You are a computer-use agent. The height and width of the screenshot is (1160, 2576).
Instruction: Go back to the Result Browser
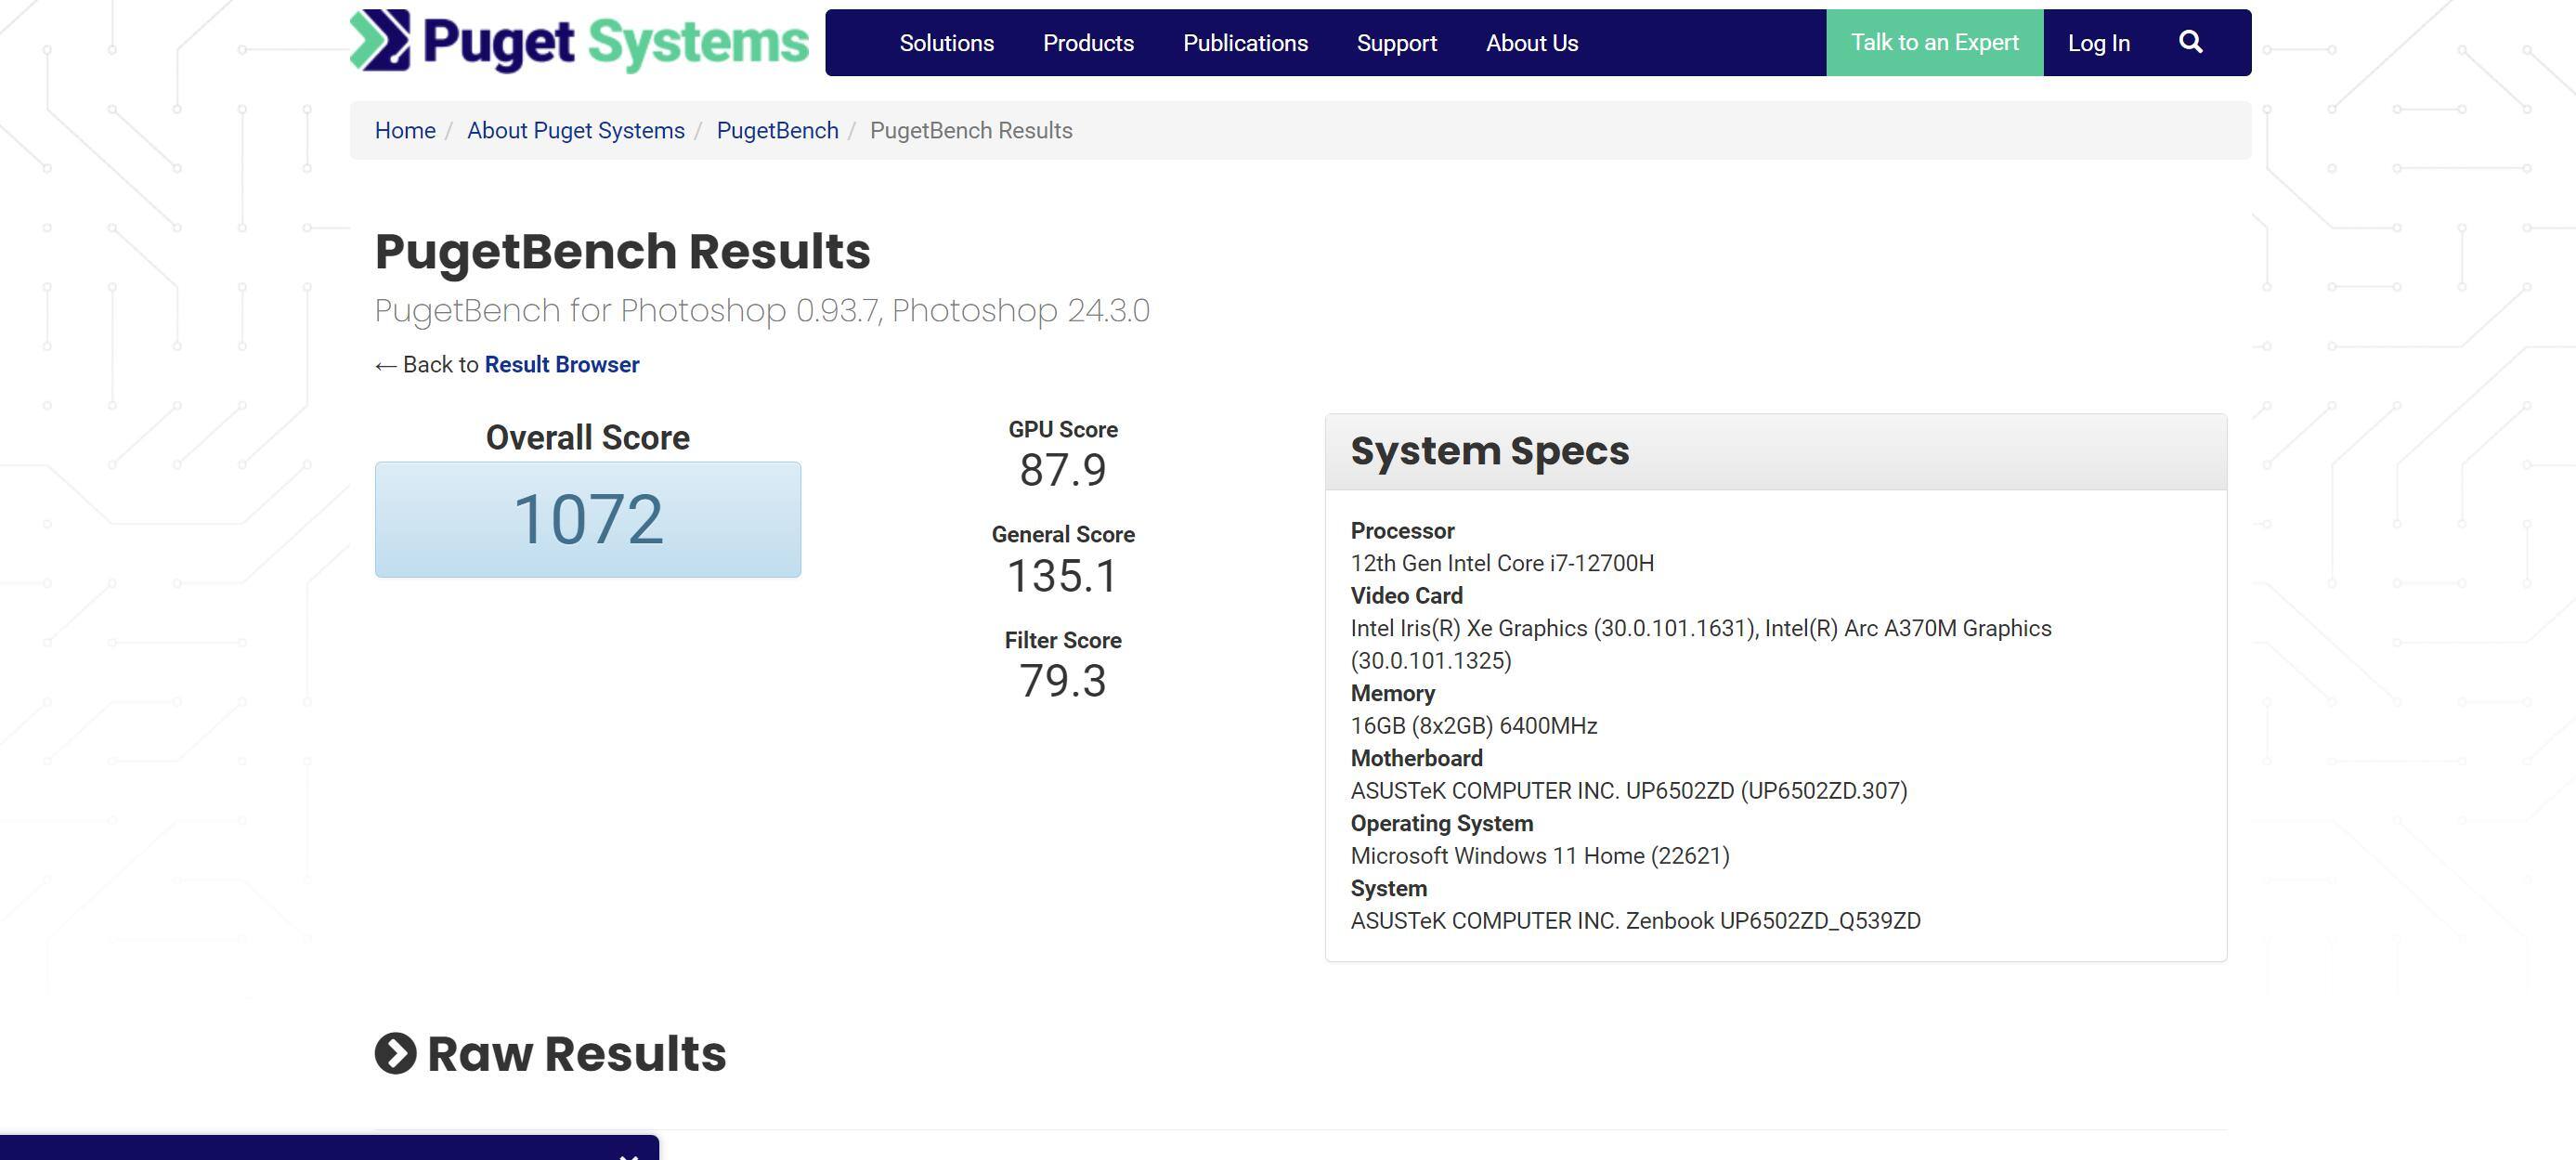pyautogui.click(x=561, y=365)
